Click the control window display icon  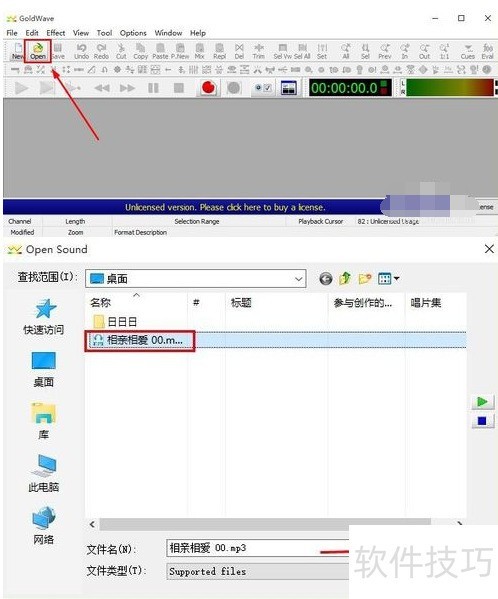click(289, 88)
